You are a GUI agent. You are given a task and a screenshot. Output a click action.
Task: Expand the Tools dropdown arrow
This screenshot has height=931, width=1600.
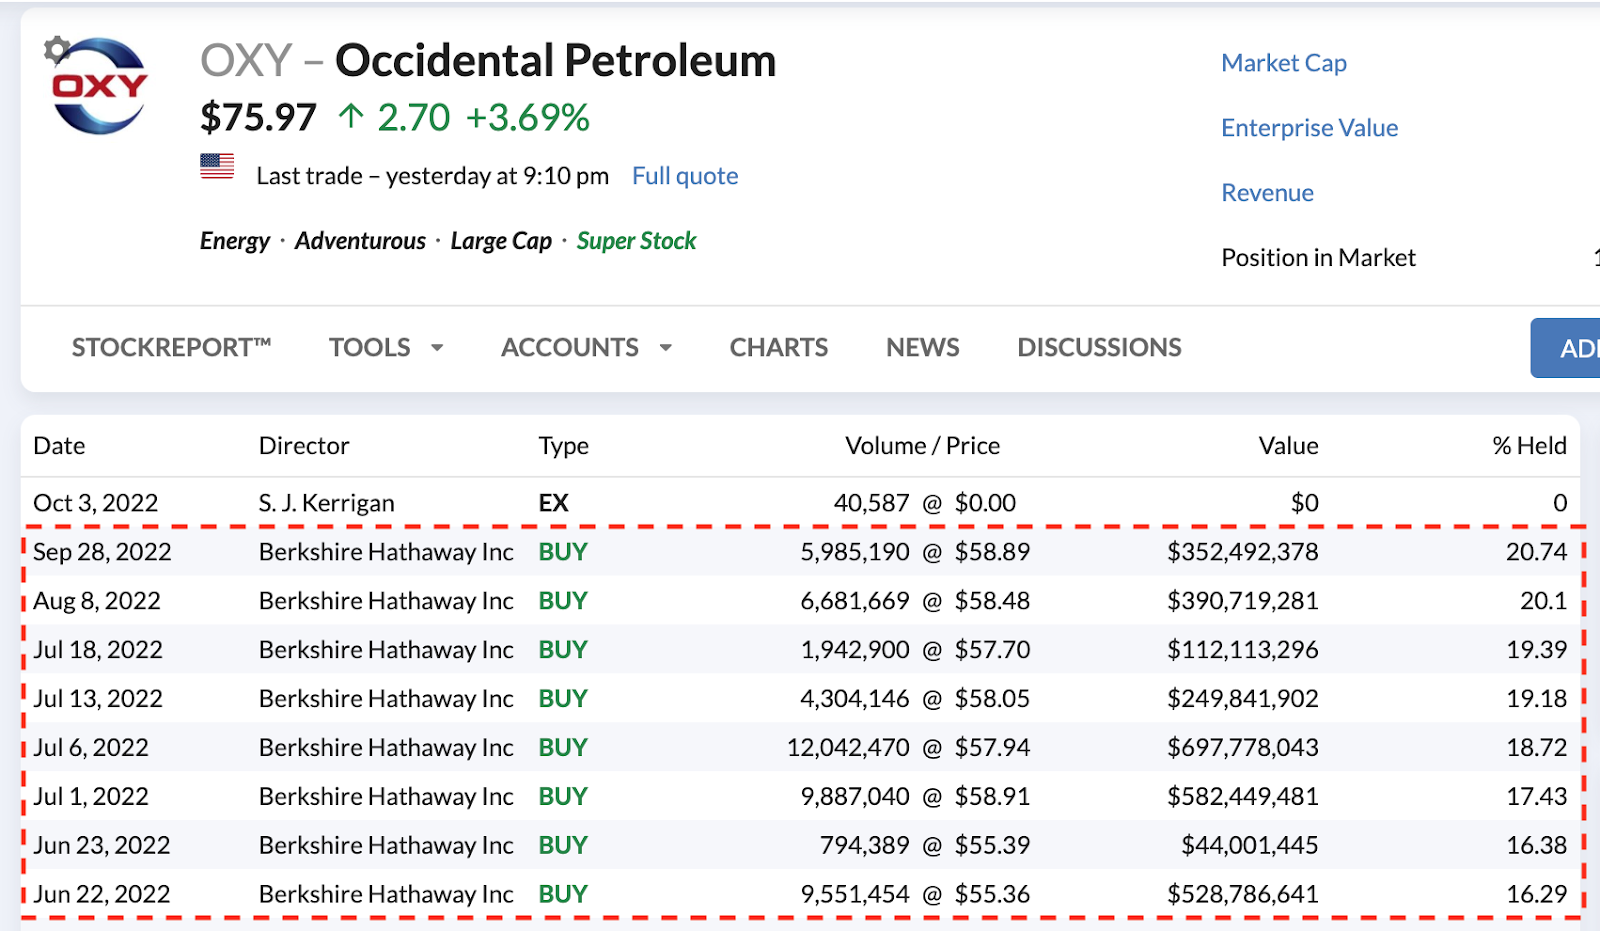[437, 348]
